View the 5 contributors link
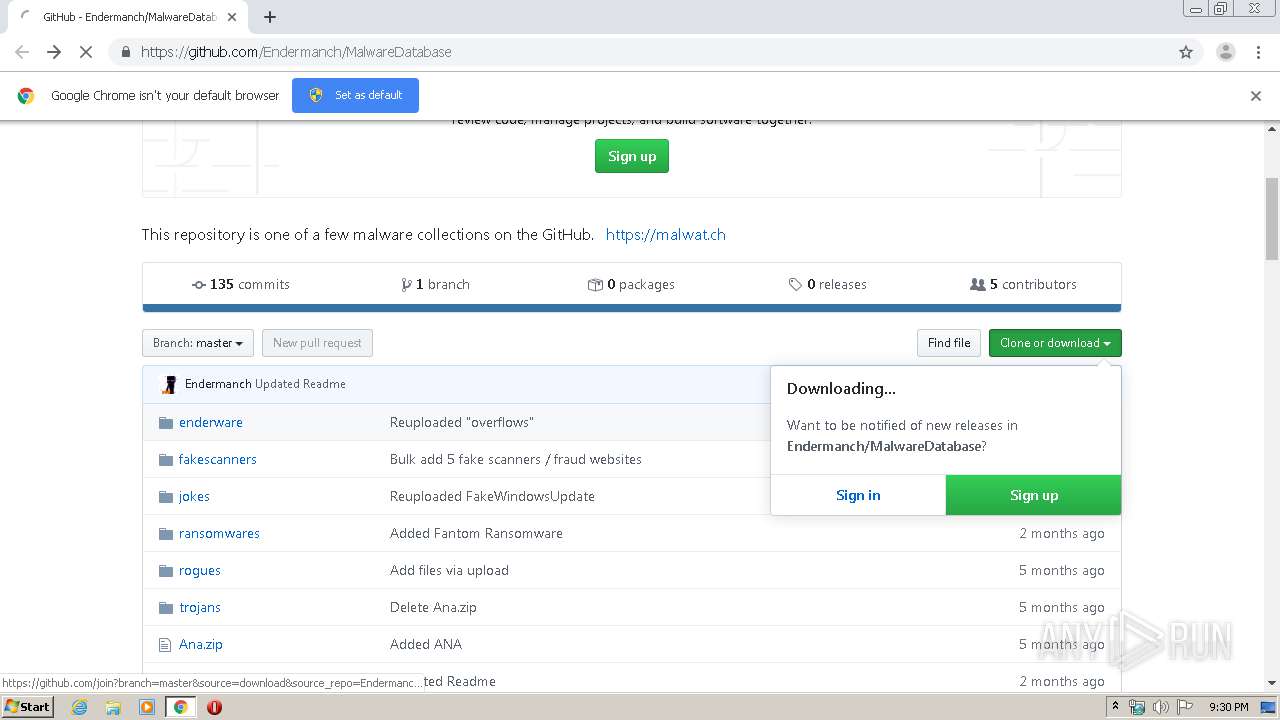The width and height of the screenshot is (1280, 720). click(x=1024, y=285)
